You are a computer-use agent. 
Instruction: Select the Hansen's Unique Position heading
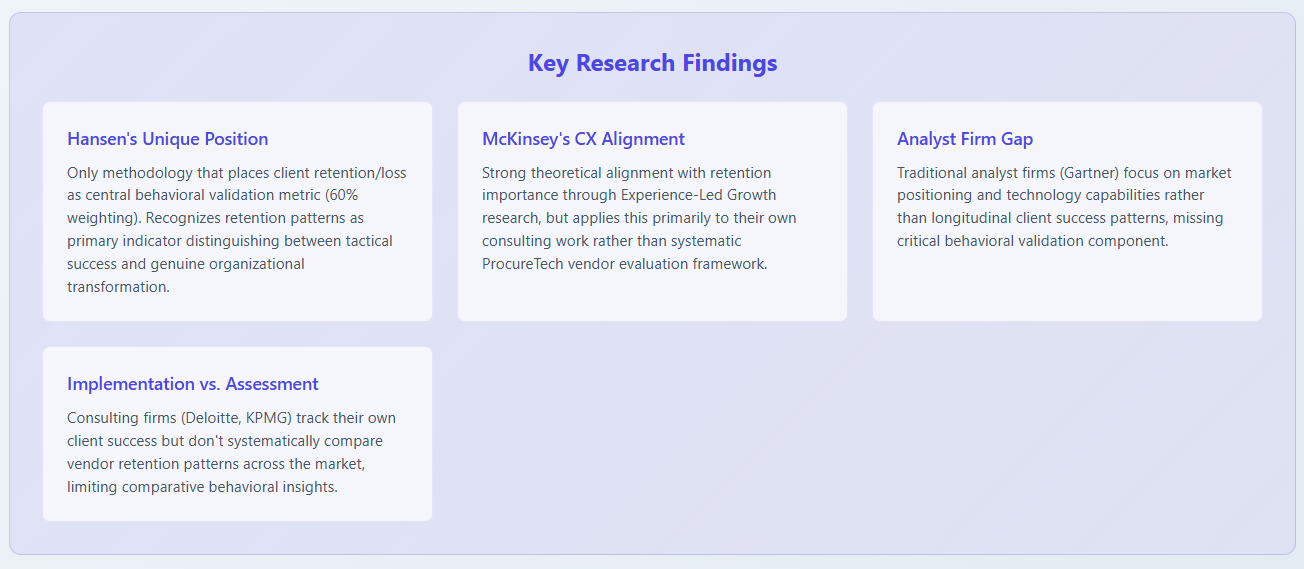coord(167,139)
